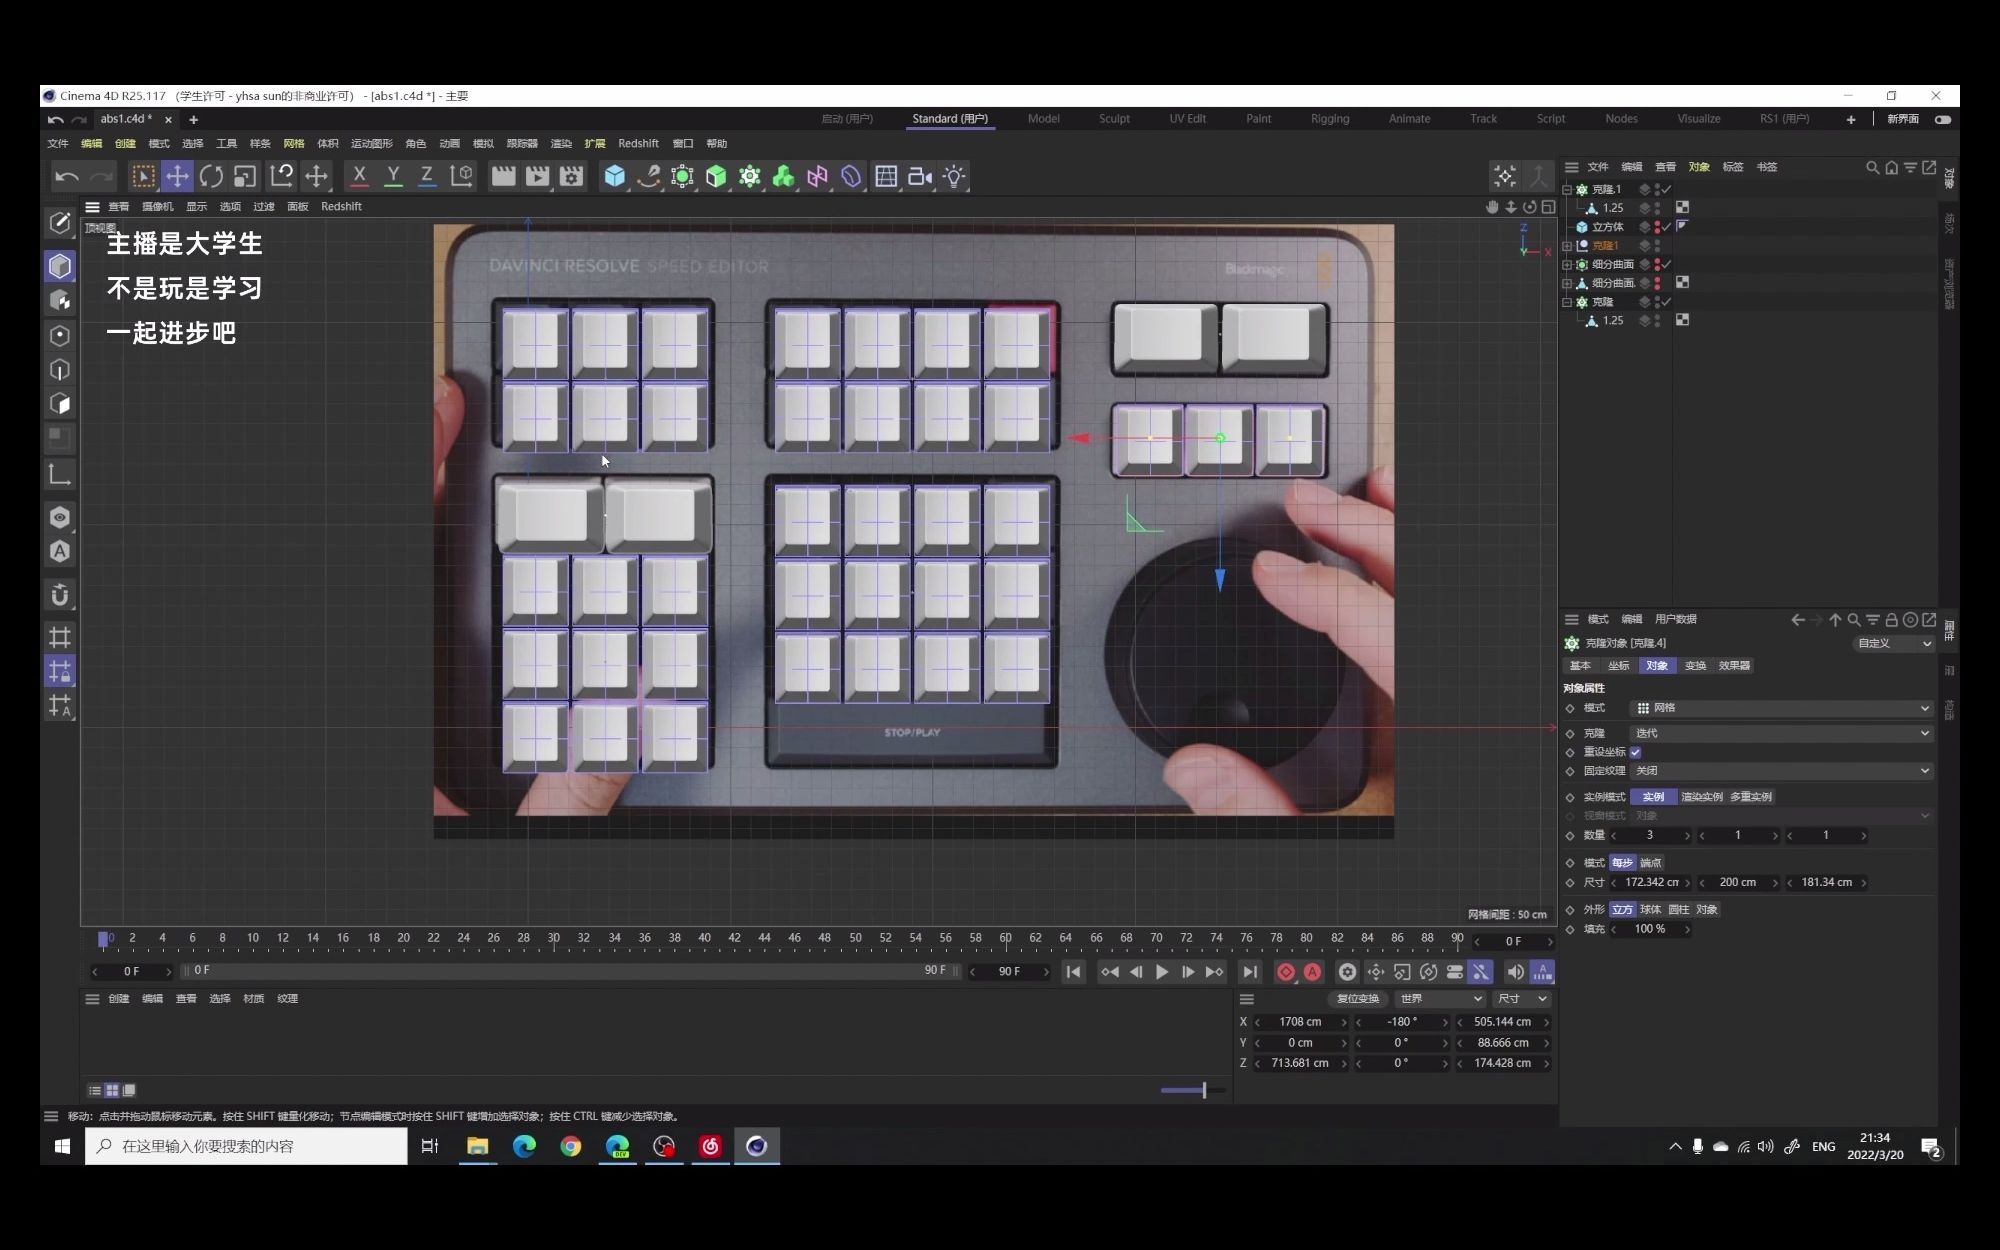
Task: Choose the 球体 shape option
Action: tap(1650, 910)
